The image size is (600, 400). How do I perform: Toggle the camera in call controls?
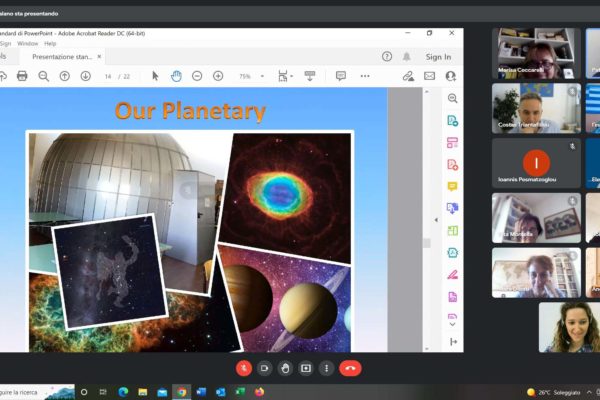tap(264, 368)
